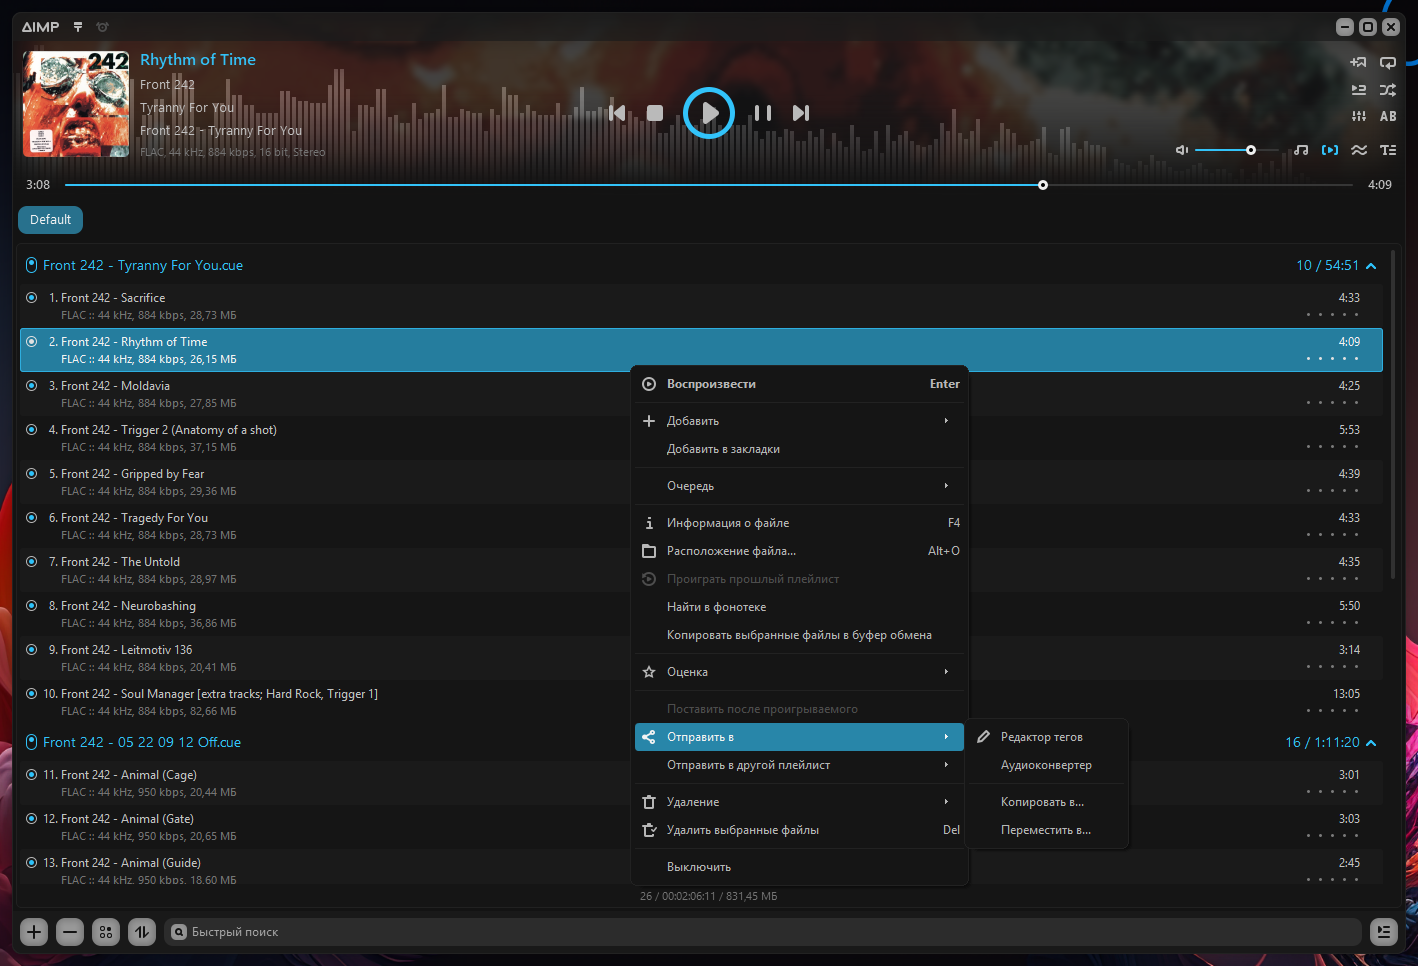Toggle checkbox for Moldavia track
Image resolution: width=1418 pixels, height=966 pixels.
point(31,386)
